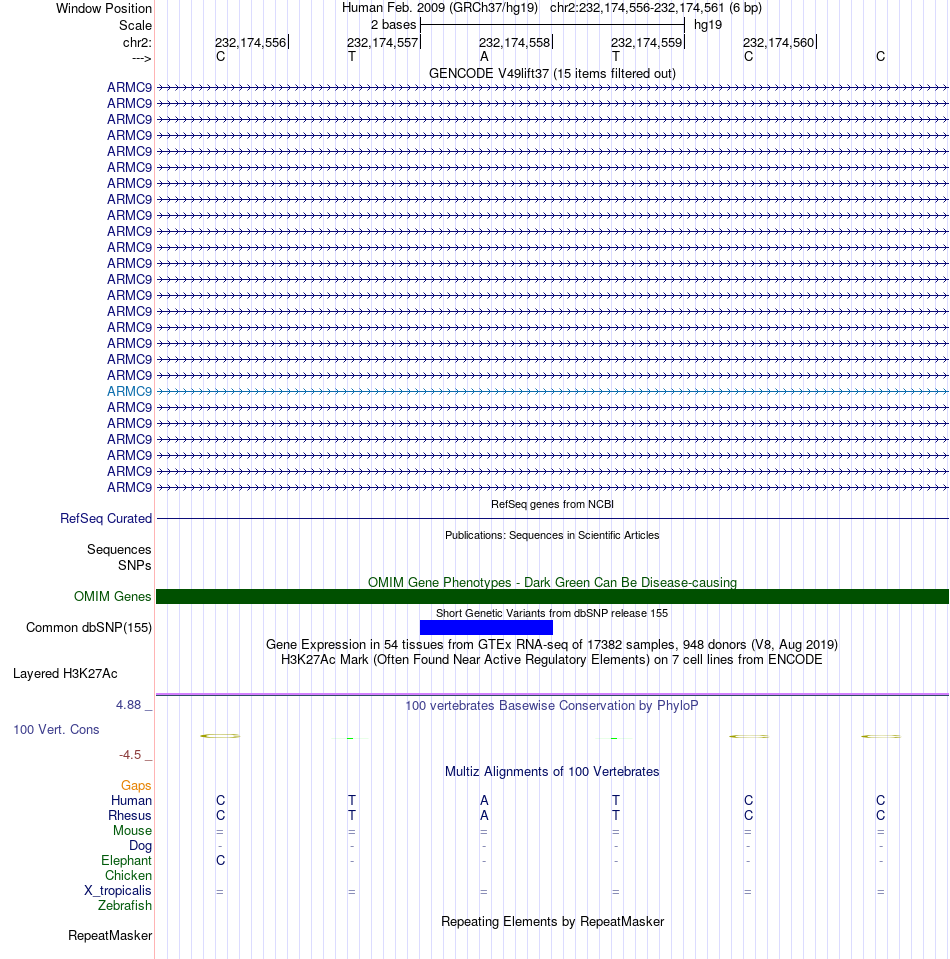Select the Human alignment row label
The image size is (950, 959).
pos(132,801)
